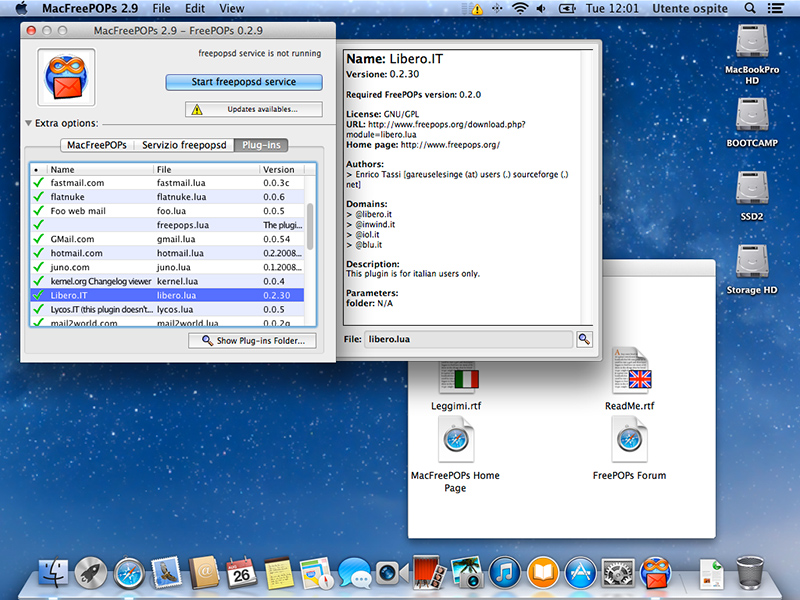This screenshot has height=600, width=800.
Task: Click the warning icon in the menu bar
Action: point(477,9)
